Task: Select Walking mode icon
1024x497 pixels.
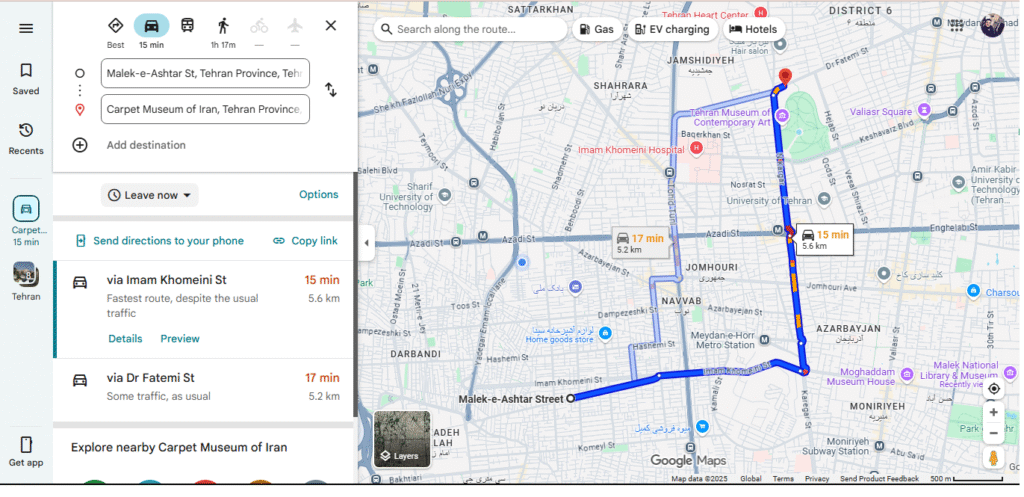Action: [x=223, y=26]
